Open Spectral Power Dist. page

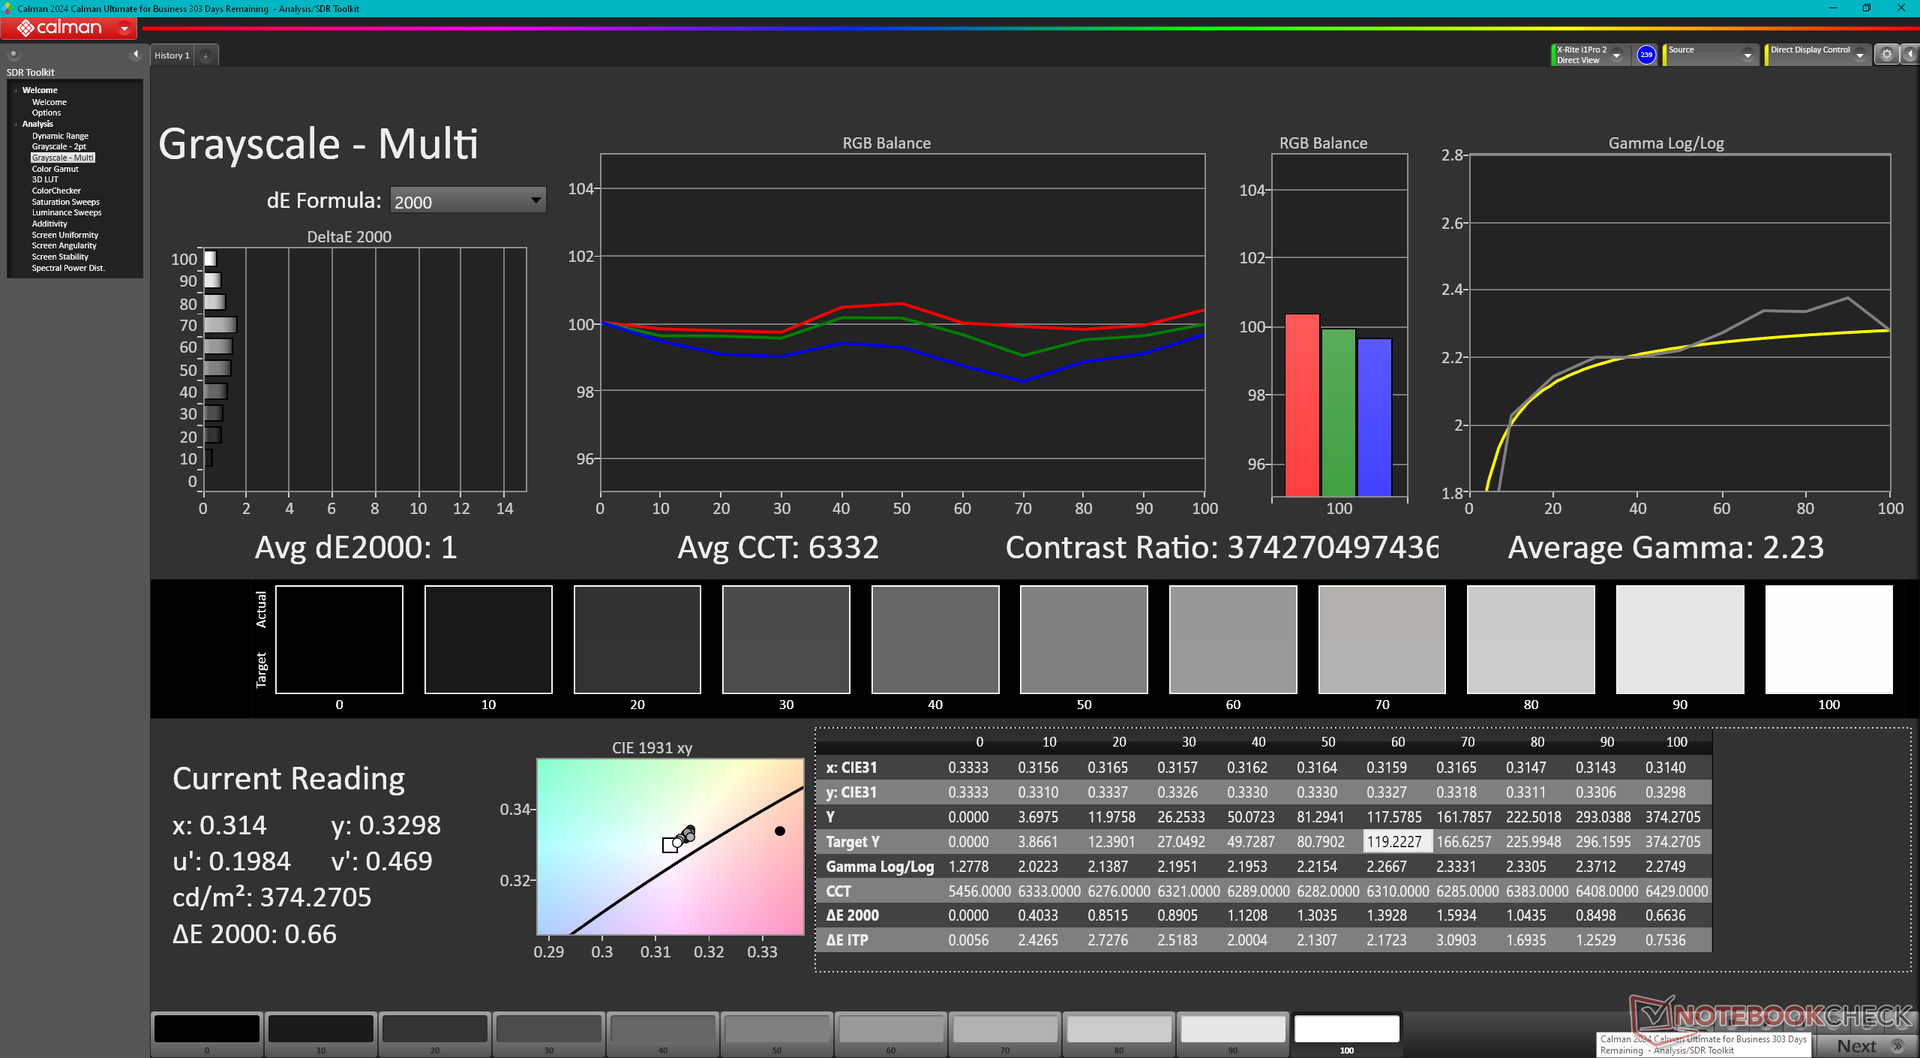(x=68, y=268)
